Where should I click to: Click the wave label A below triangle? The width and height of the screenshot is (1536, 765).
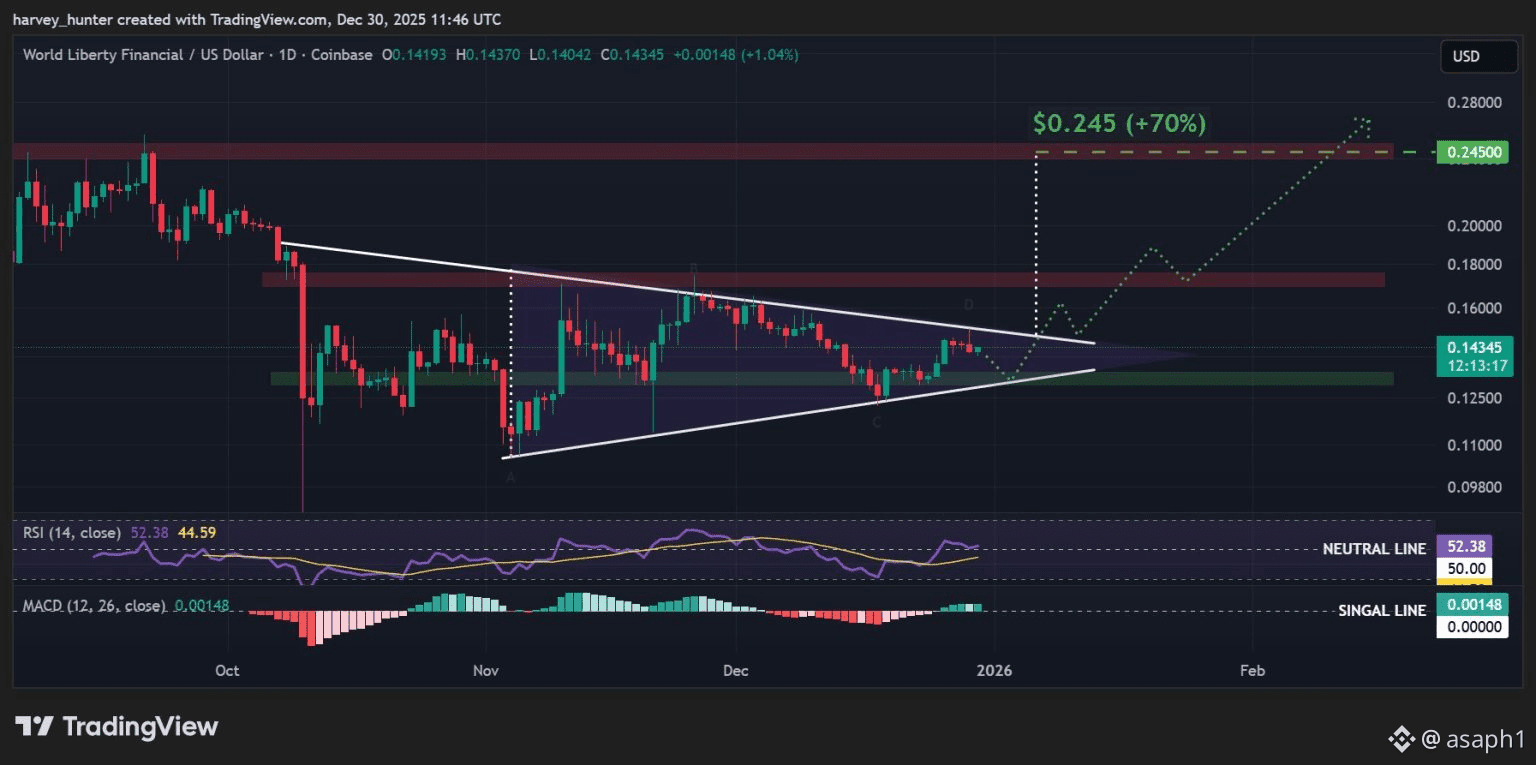[510, 478]
